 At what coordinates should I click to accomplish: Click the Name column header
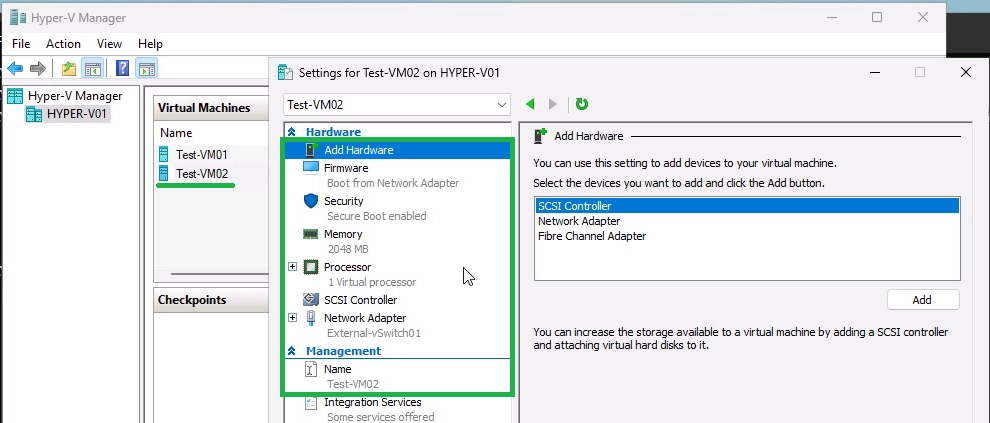tap(176, 133)
